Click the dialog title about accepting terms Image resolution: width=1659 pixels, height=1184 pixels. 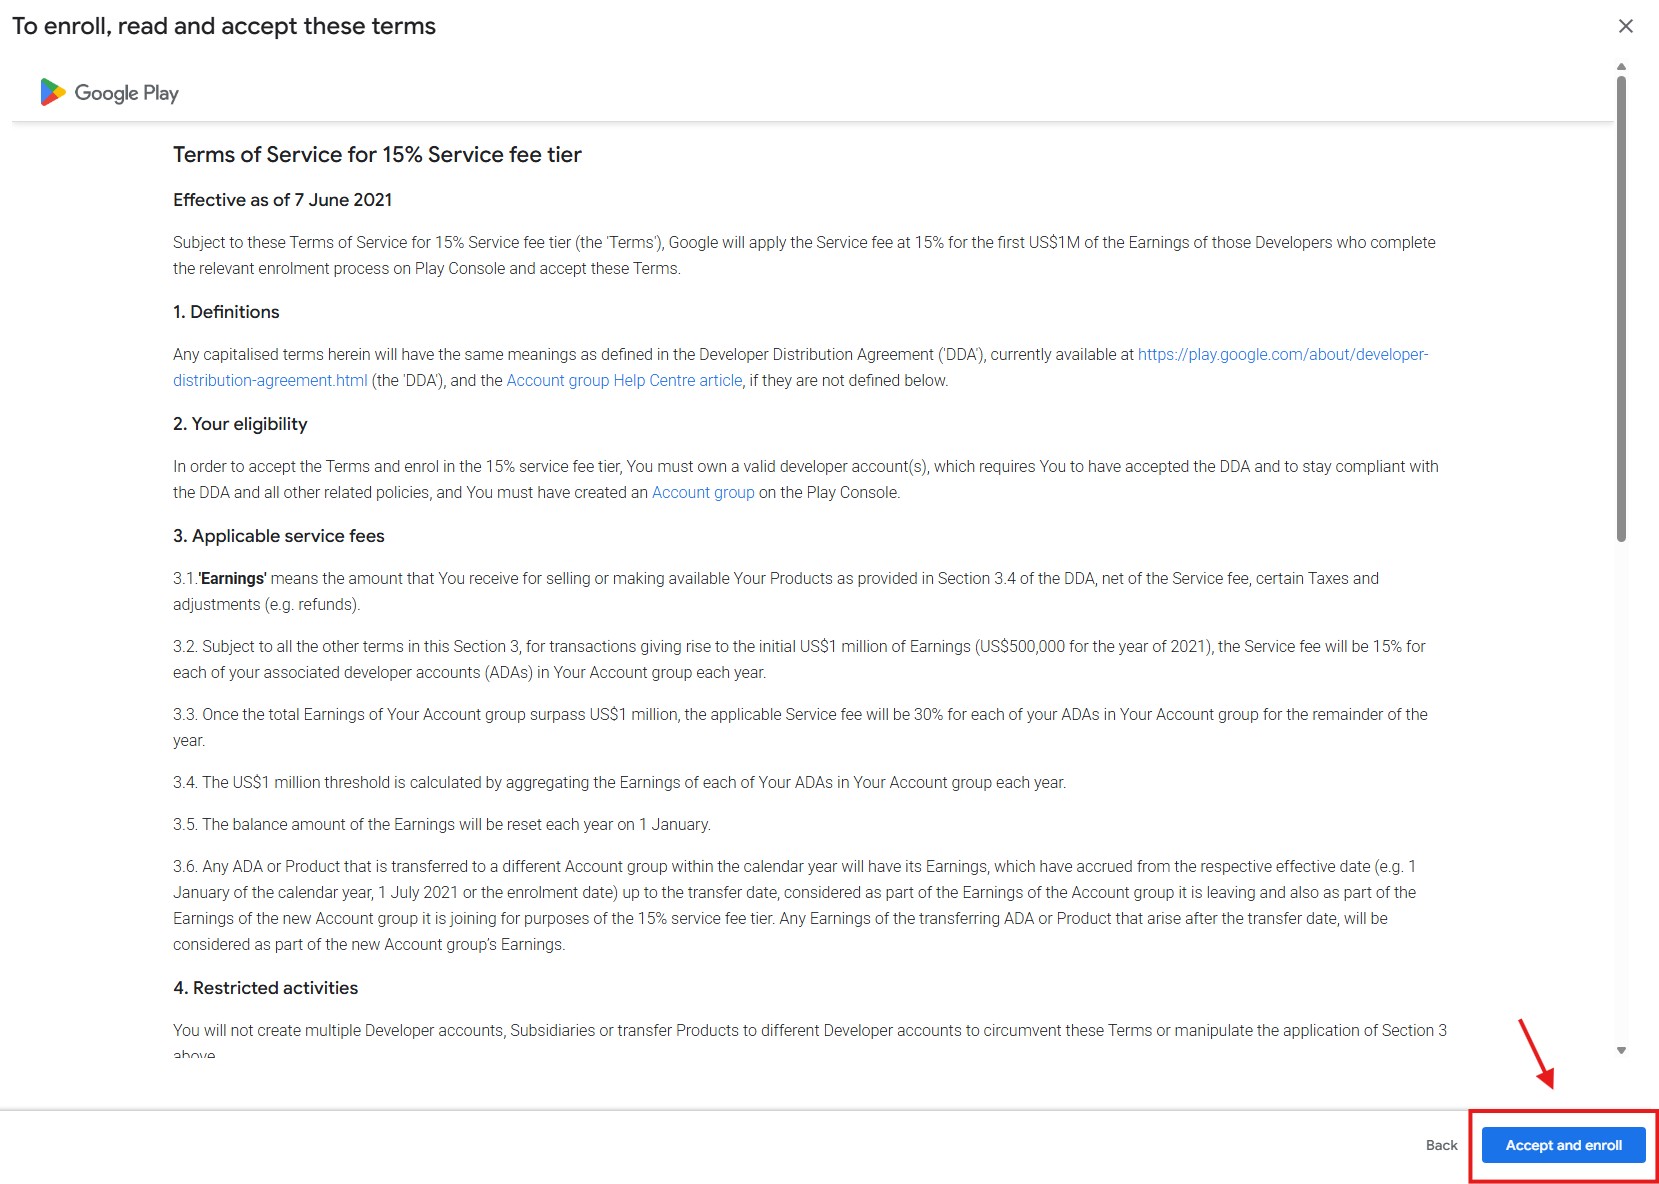(x=224, y=26)
